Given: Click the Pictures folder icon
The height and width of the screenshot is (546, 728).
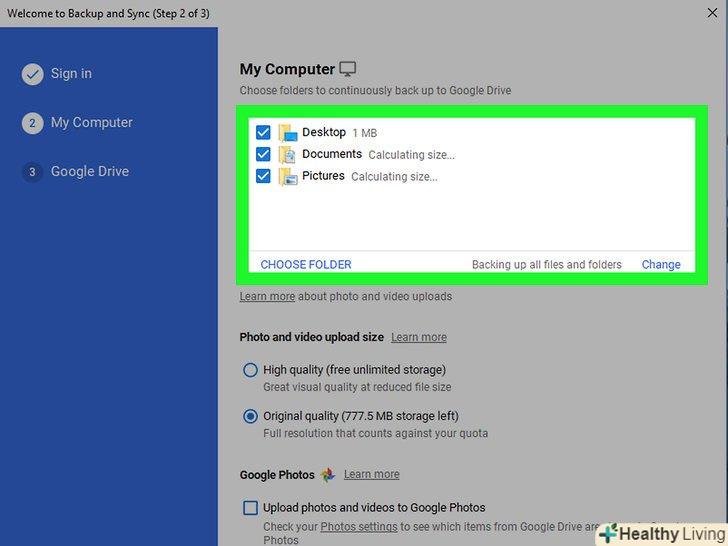Looking at the screenshot, I should point(288,177).
